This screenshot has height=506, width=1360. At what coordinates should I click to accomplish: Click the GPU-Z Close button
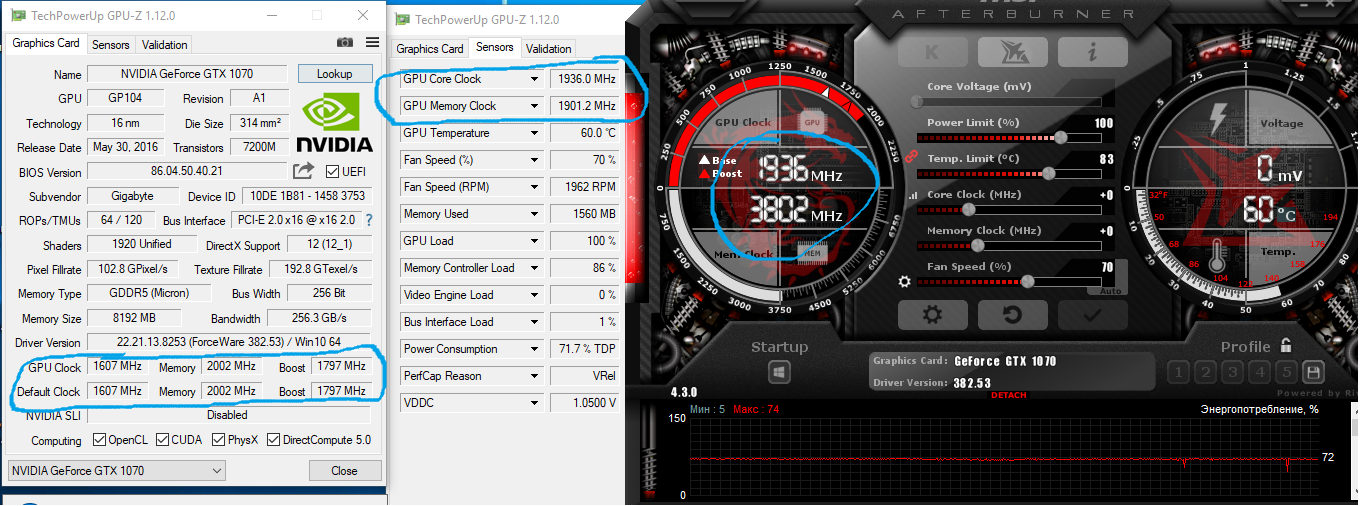click(x=345, y=471)
